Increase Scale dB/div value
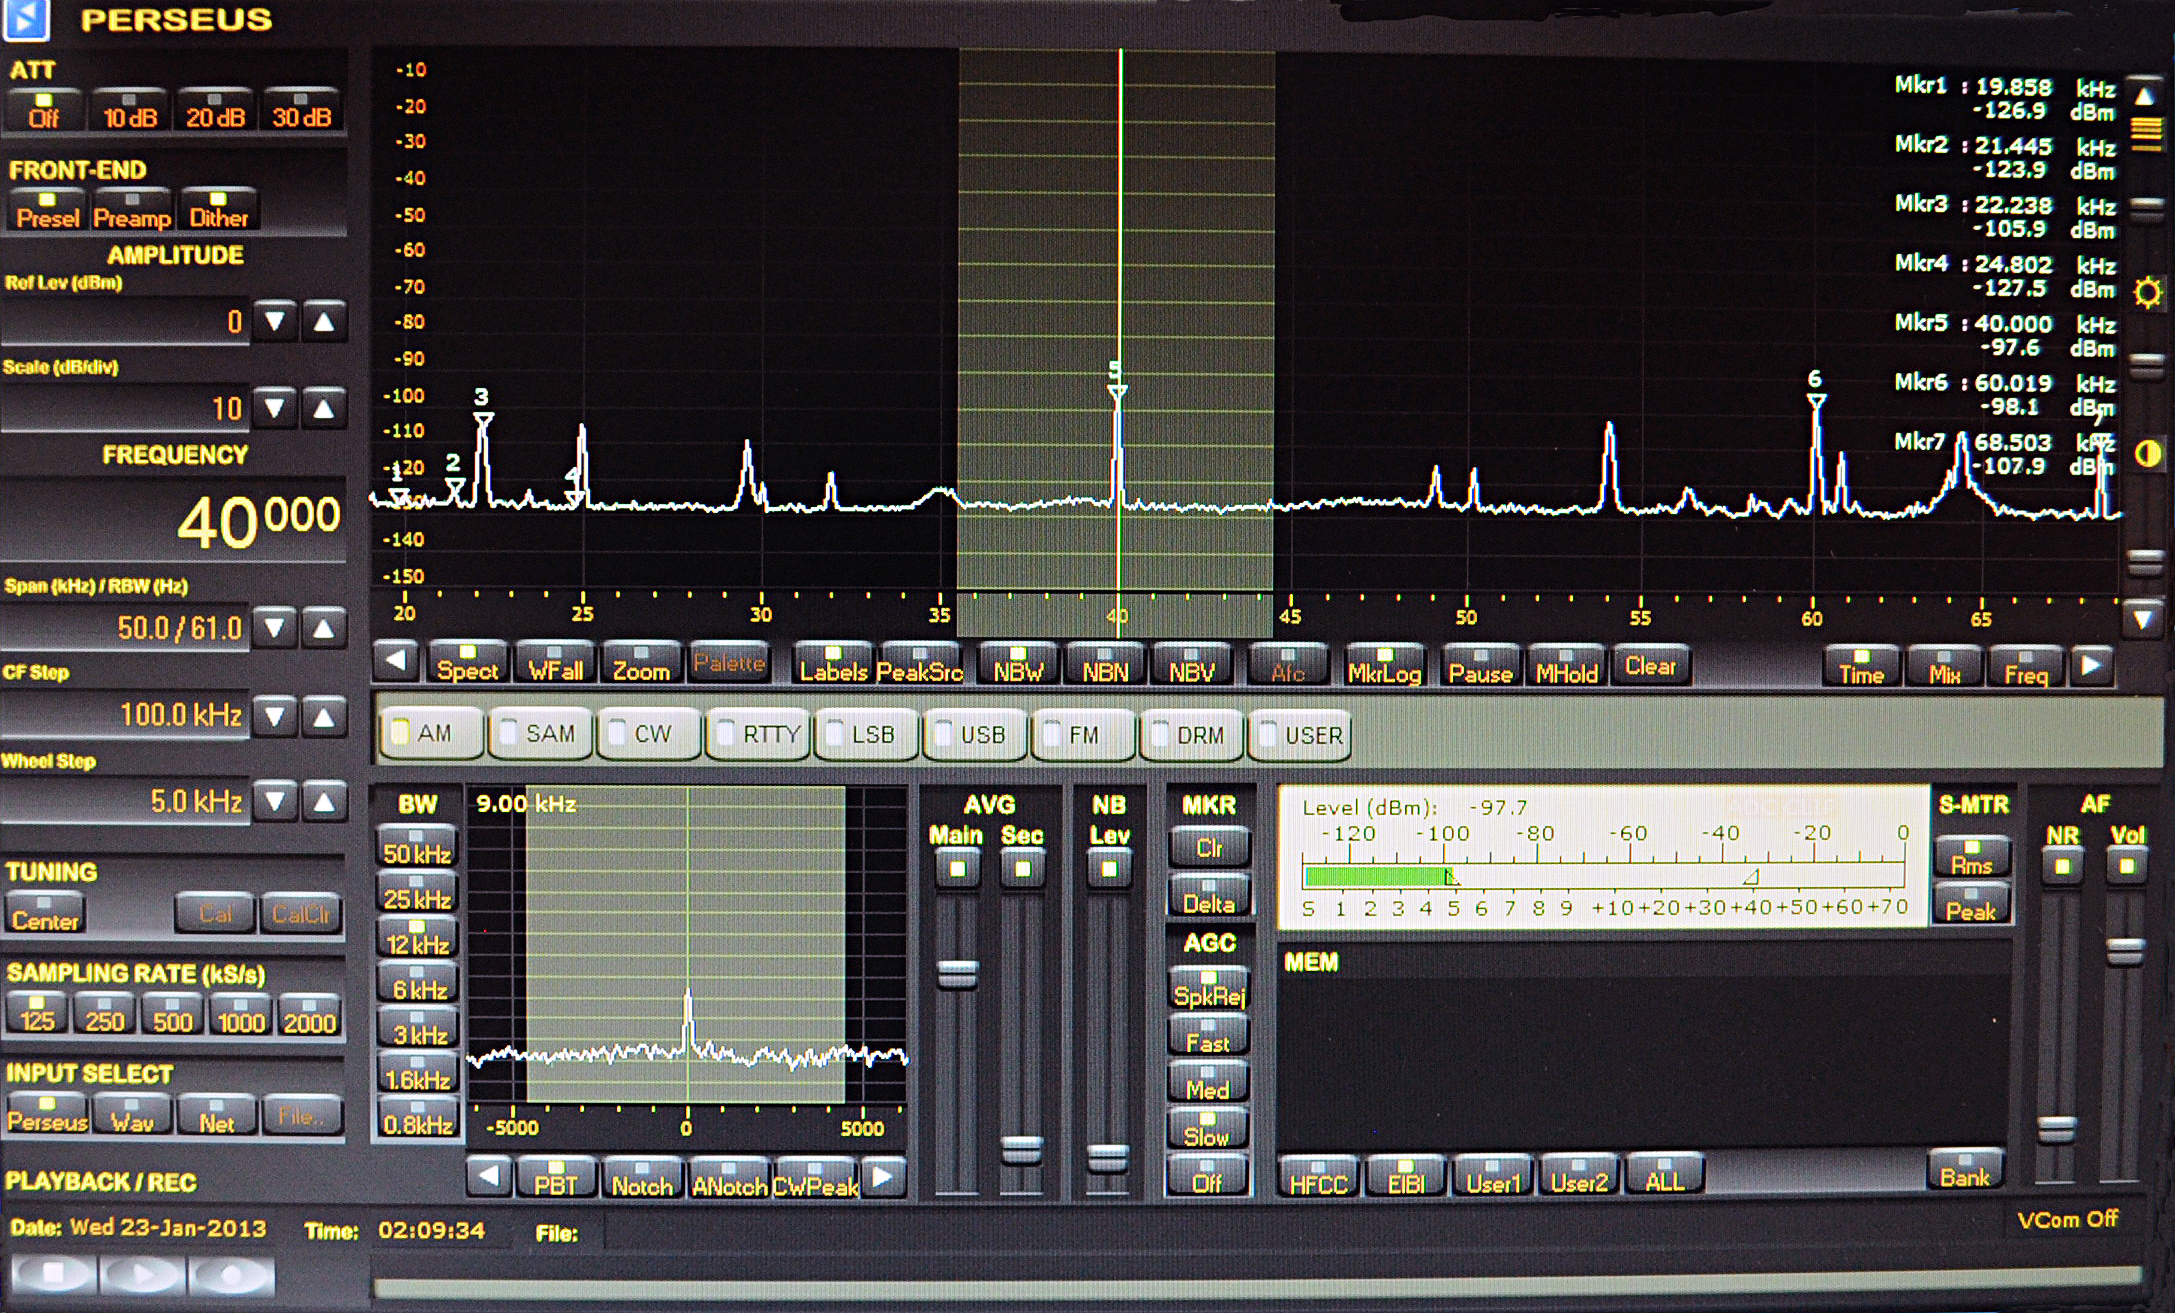The height and width of the screenshot is (1313, 2175). click(x=324, y=408)
